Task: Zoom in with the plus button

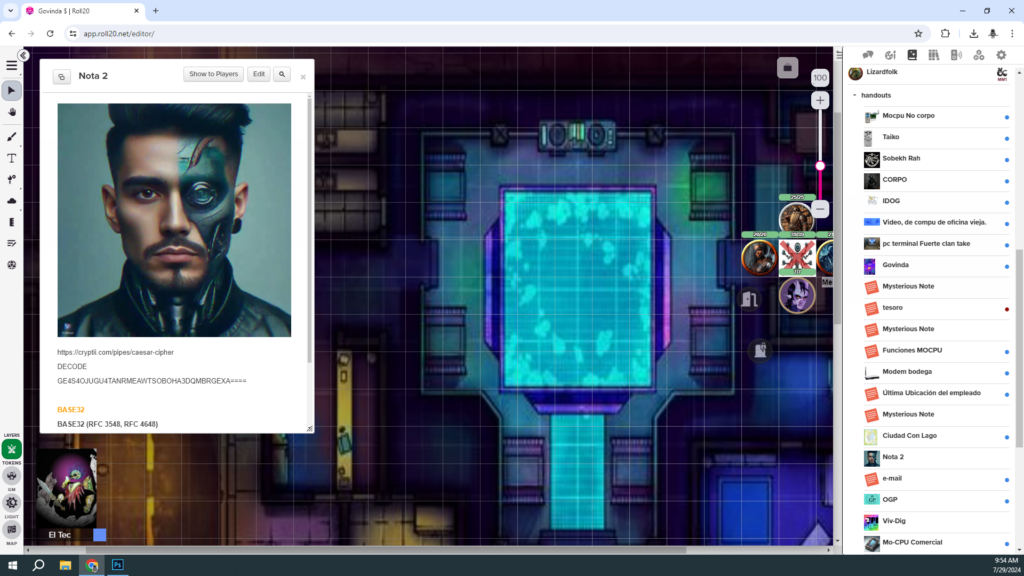Action: (820, 101)
